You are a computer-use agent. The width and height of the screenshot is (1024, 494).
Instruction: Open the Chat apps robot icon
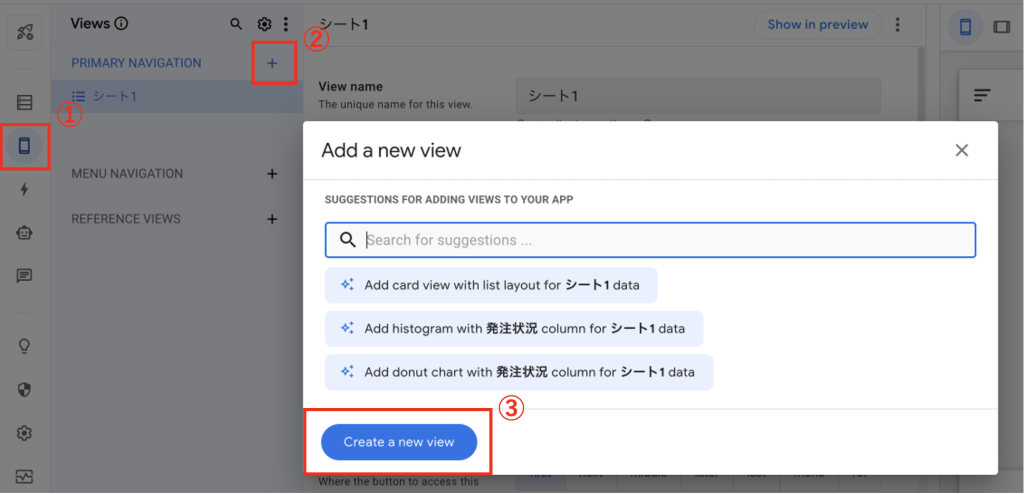tap(25, 232)
